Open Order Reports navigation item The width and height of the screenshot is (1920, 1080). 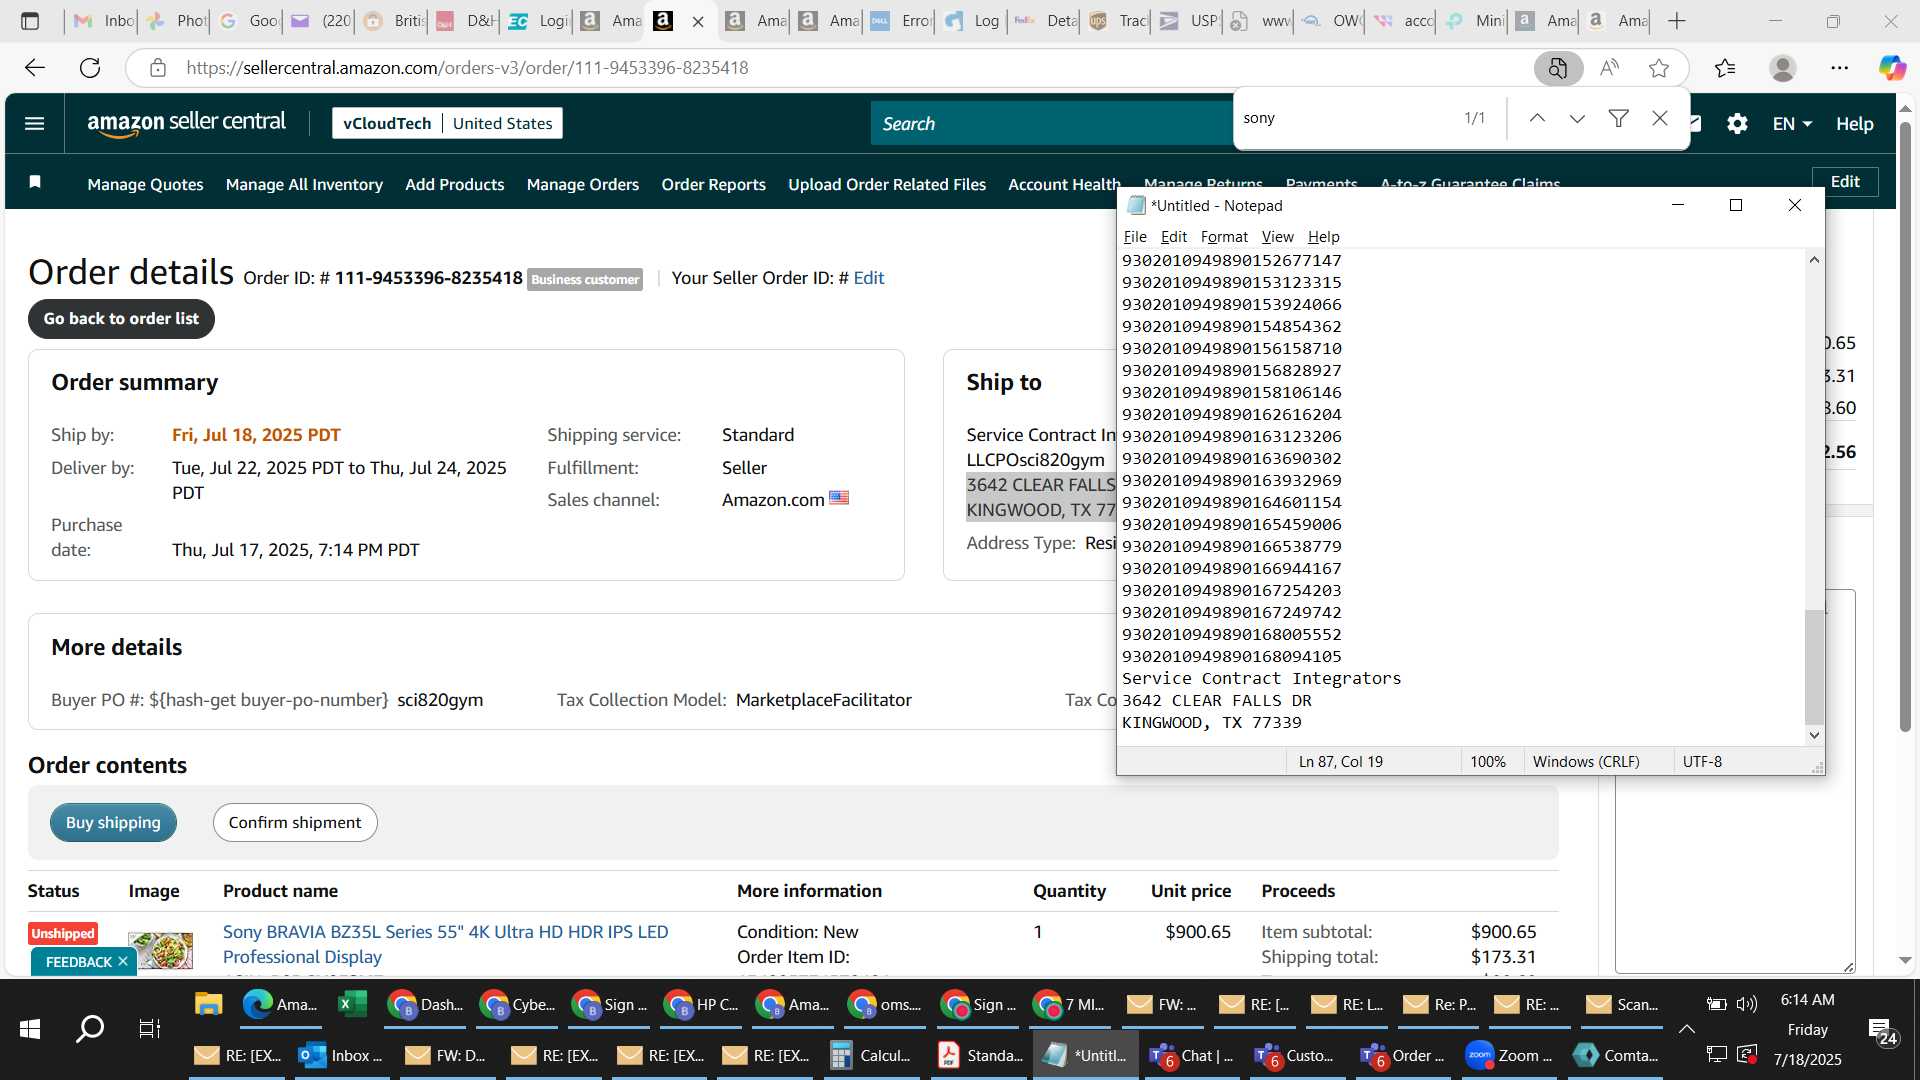coord(713,184)
